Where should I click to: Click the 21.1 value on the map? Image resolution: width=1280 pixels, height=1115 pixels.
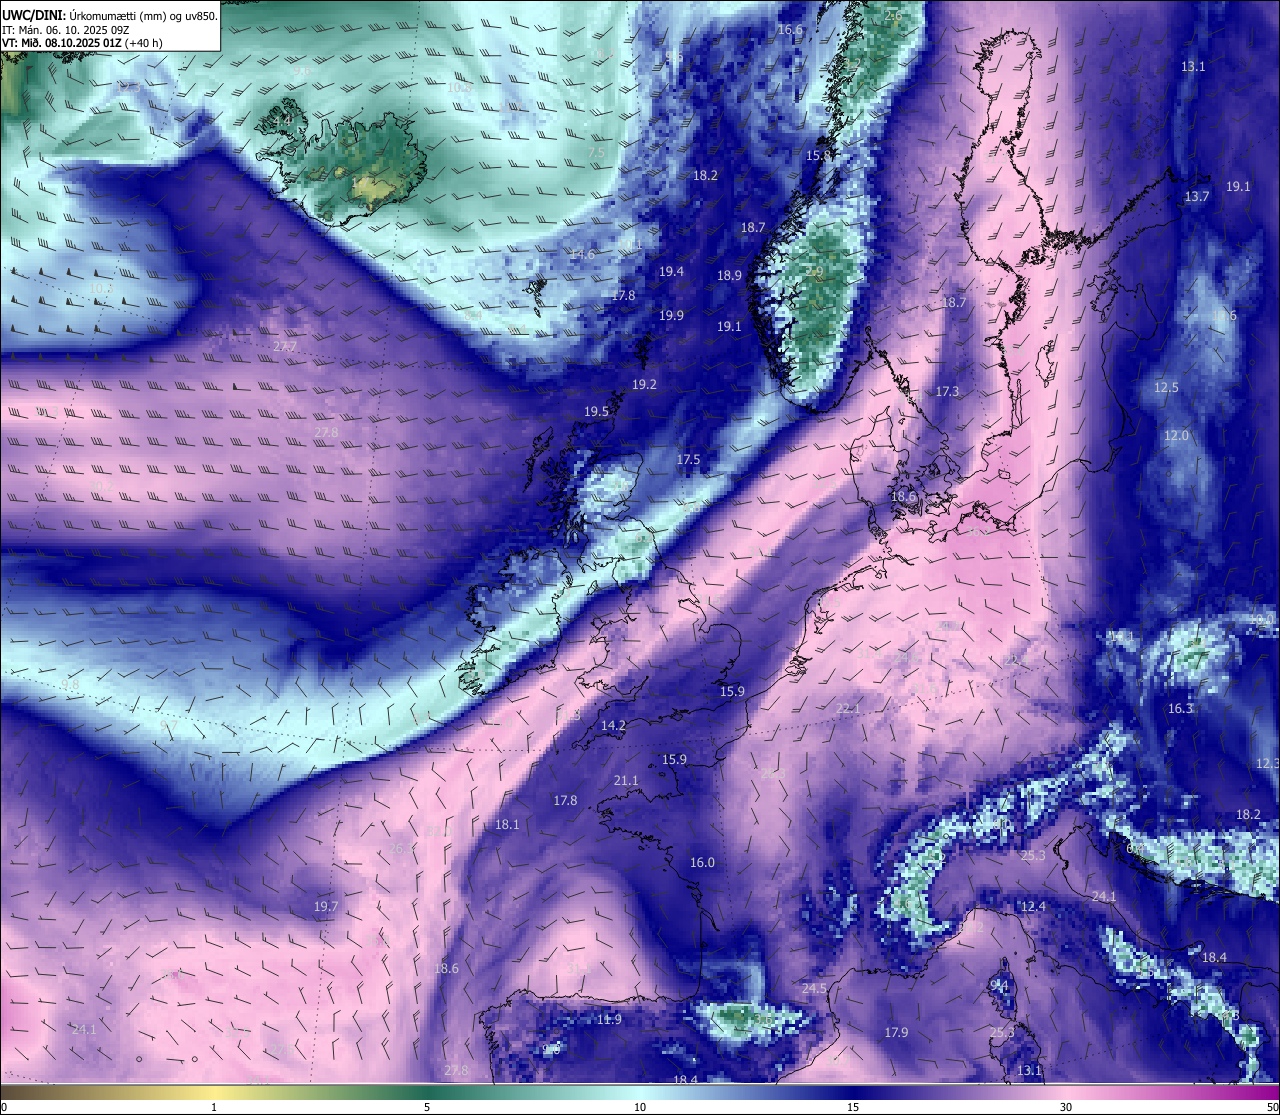coord(626,781)
